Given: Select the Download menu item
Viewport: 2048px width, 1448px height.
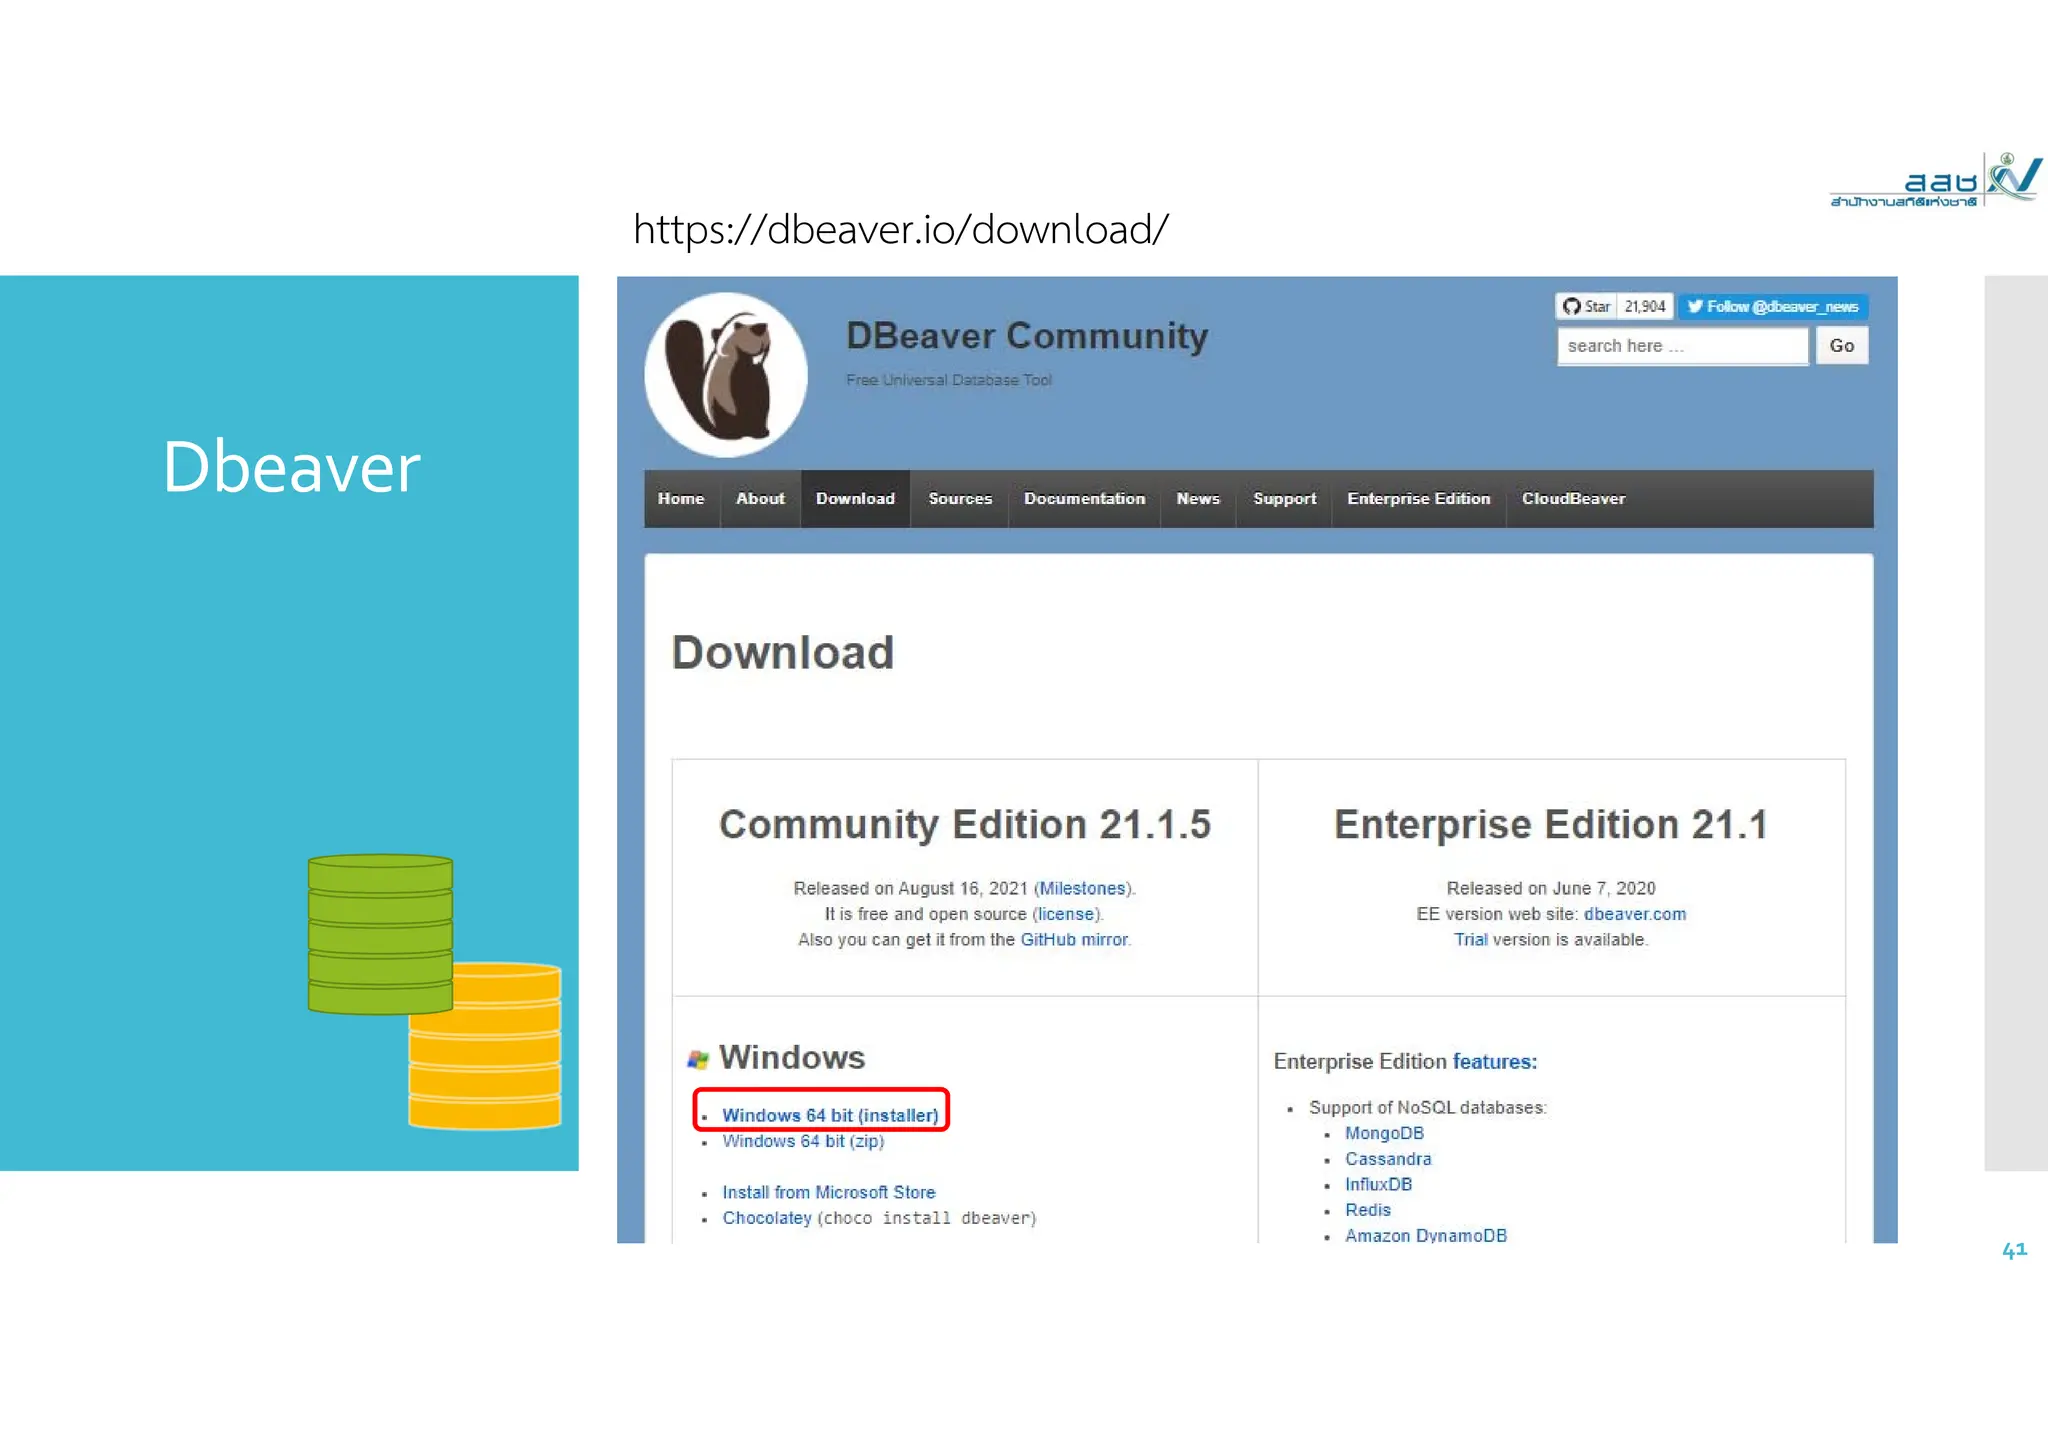Looking at the screenshot, I should (855, 498).
